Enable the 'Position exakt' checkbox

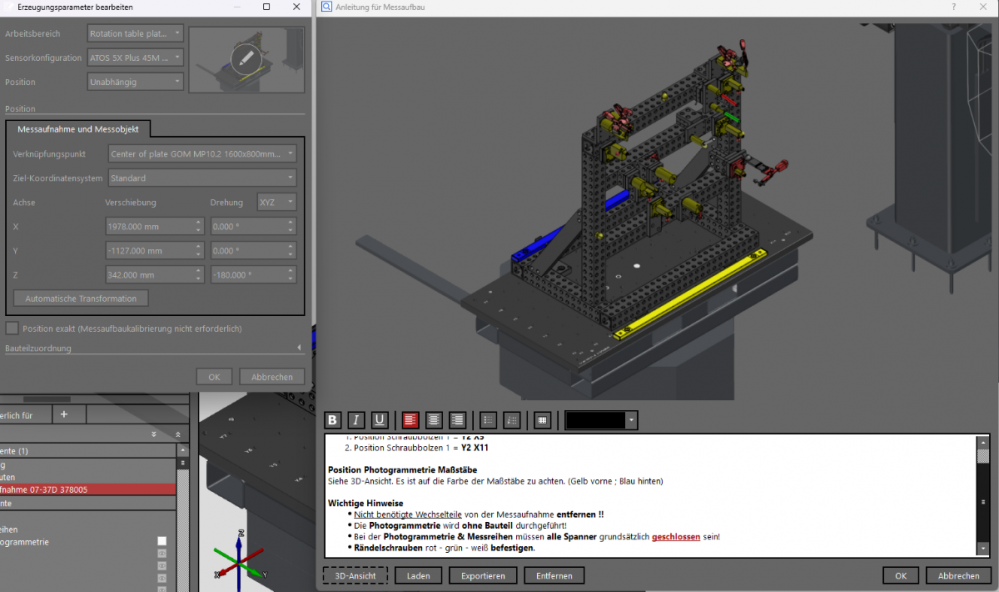click(12, 328)
